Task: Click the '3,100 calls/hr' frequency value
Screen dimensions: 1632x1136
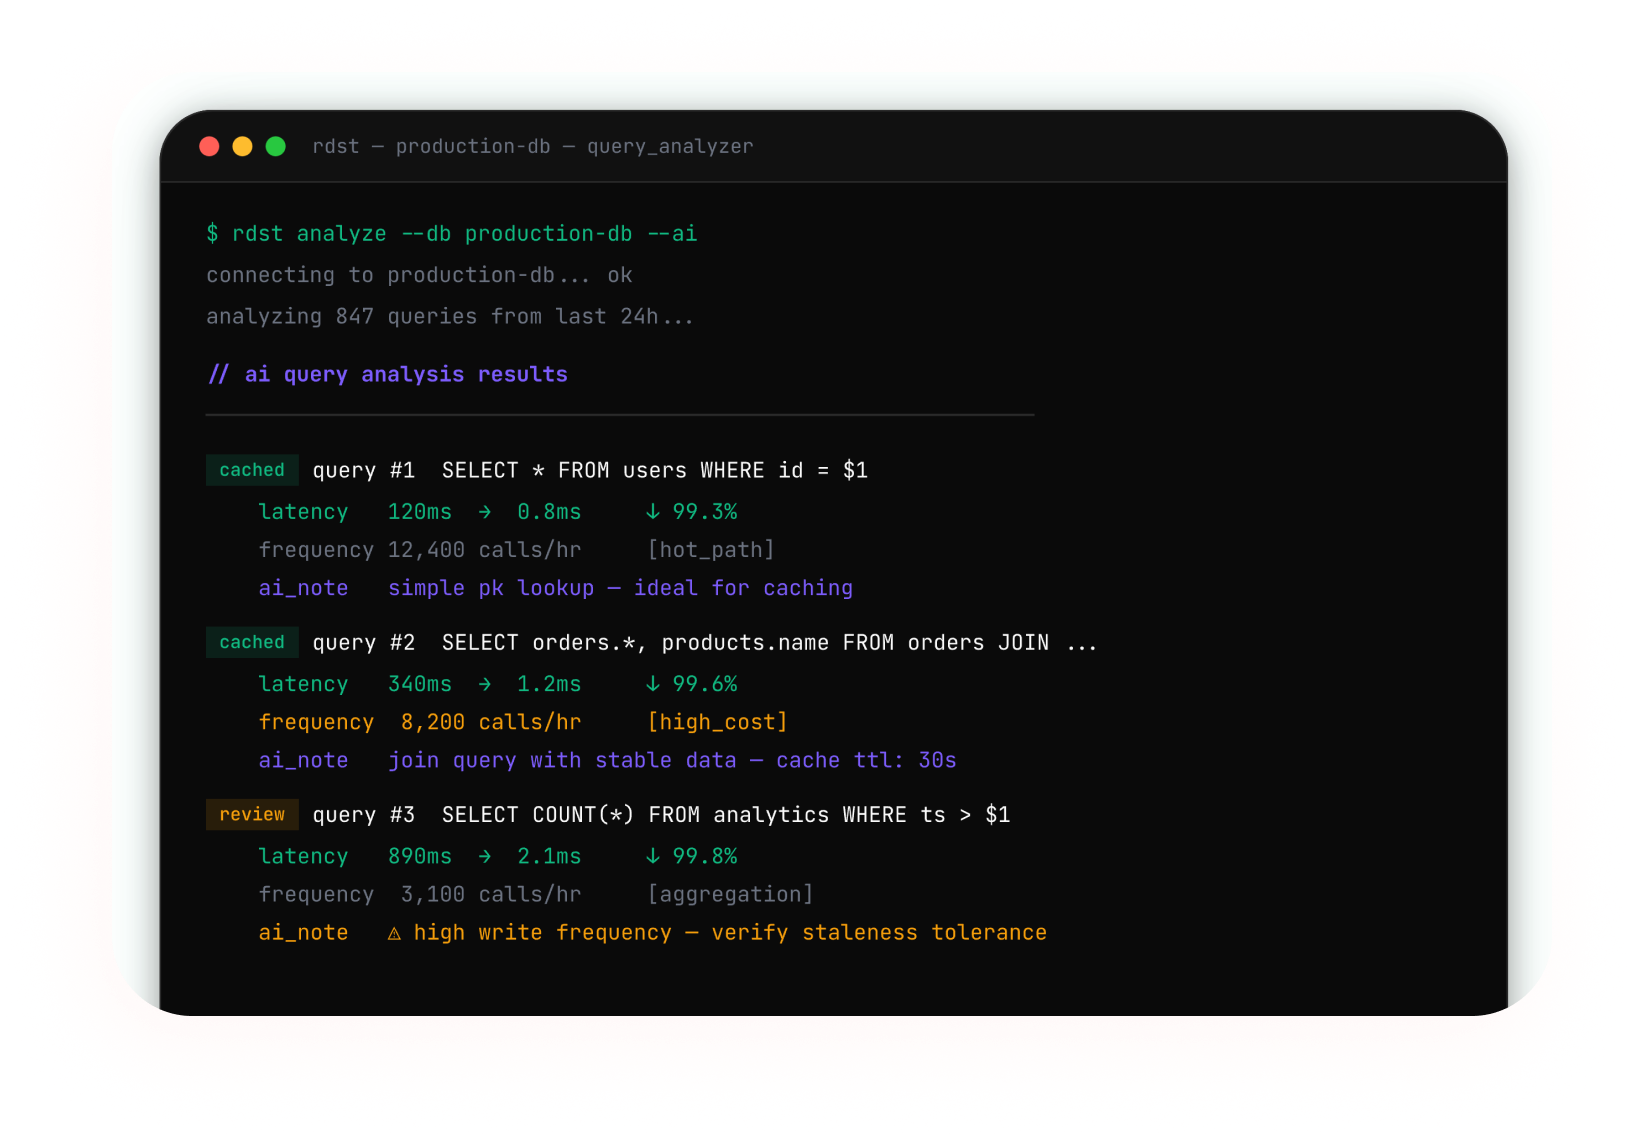Action: click(491, 894)
